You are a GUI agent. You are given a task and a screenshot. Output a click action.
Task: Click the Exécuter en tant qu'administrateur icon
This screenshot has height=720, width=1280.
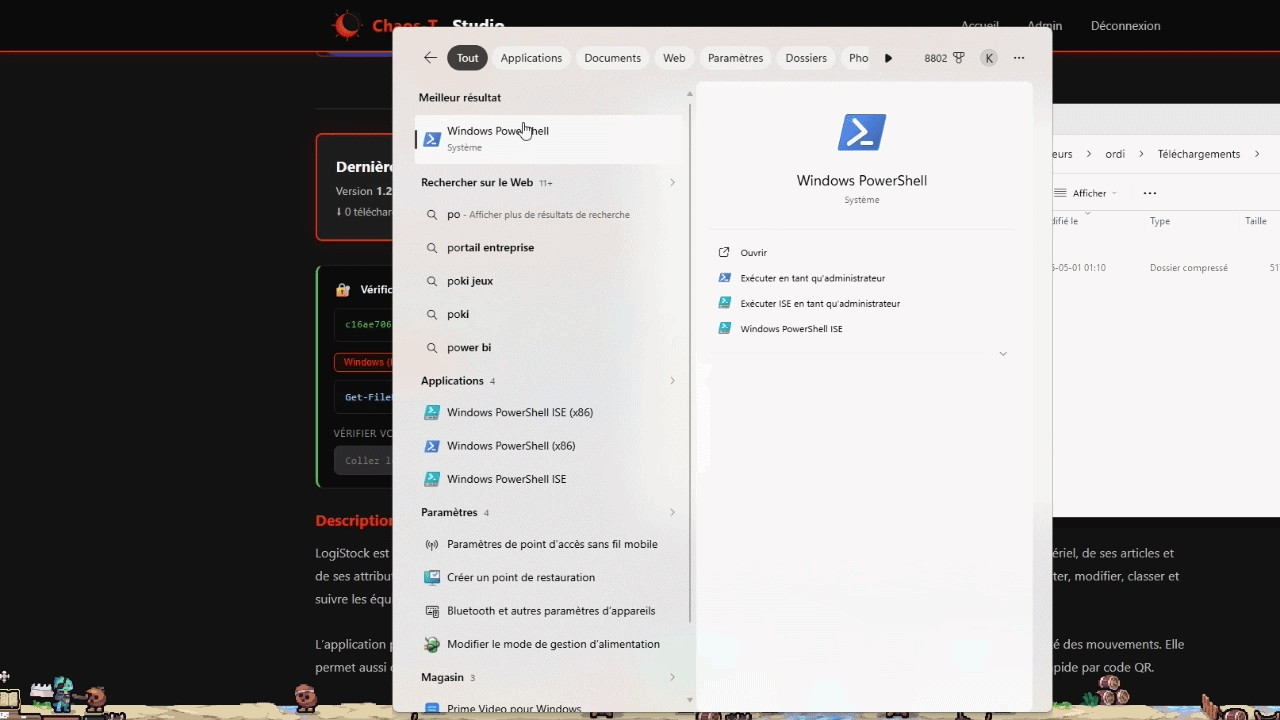click(x=725, y=278)
